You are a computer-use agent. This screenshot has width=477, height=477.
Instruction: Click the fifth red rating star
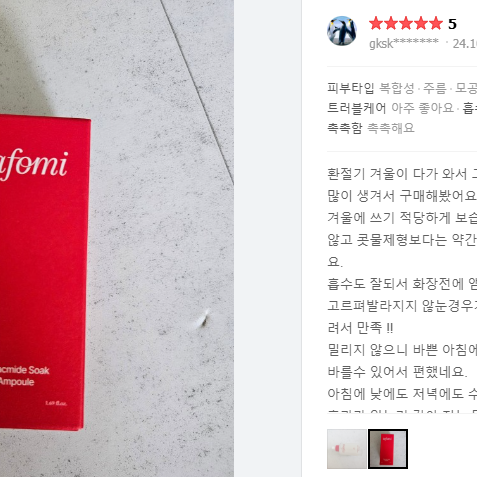coord(436,24)
